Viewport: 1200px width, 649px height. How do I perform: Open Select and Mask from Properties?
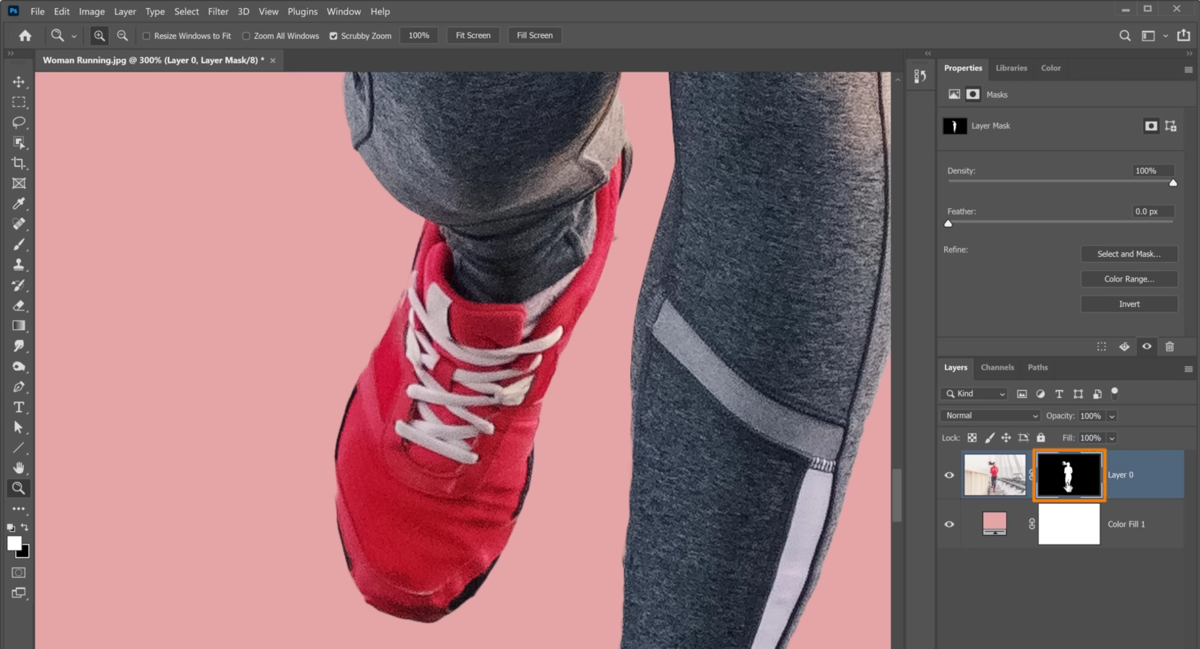click(1129, 253)
